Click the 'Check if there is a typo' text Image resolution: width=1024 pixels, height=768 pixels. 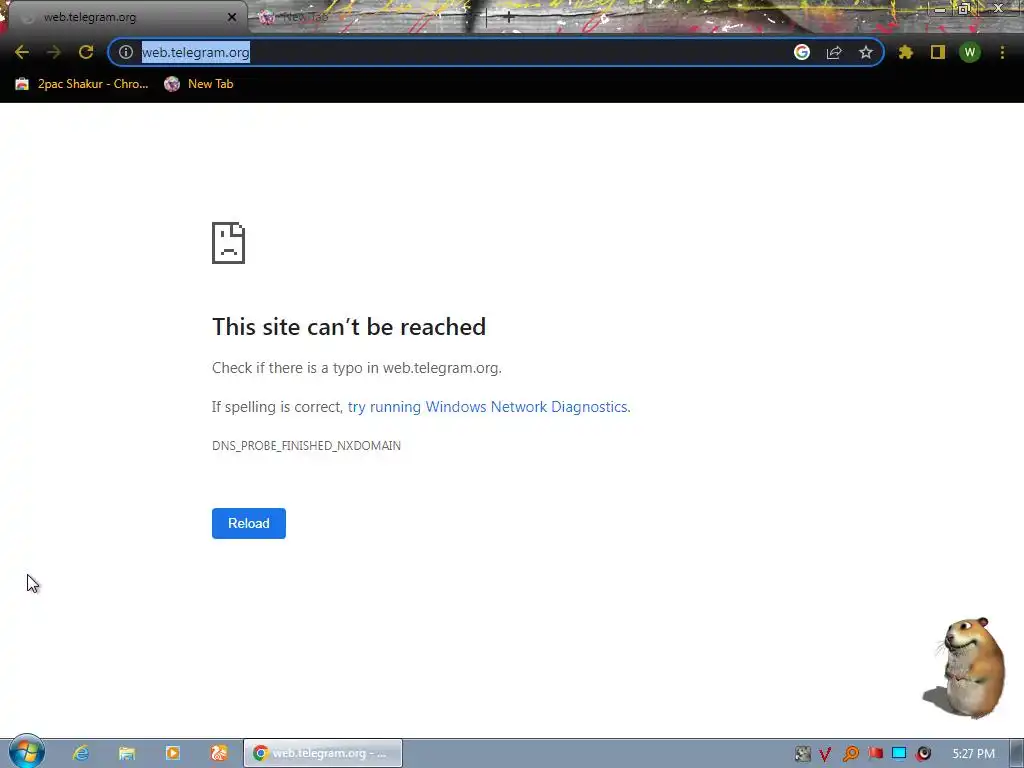[357, 368]
